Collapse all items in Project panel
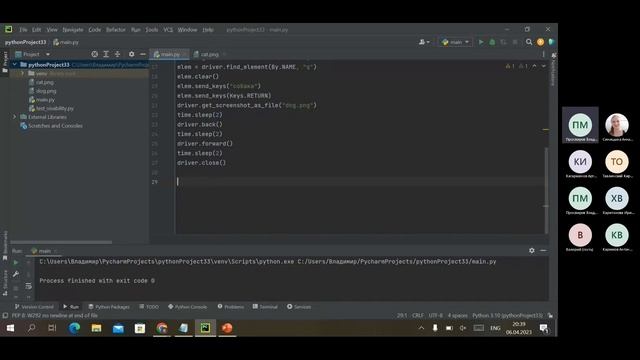Screen dimensions: 640x360 pyautogui.click(x=118, y=54)
